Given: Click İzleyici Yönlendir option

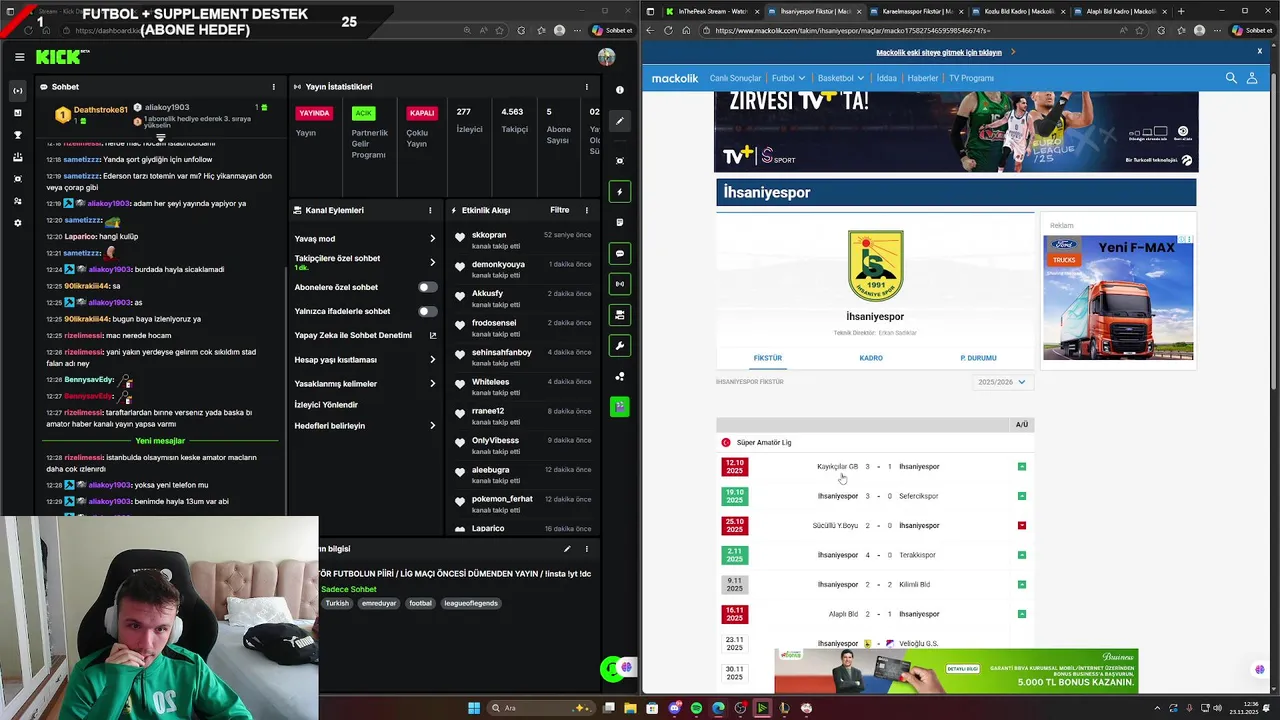Looking at the screenshot, I should click(x=326, y=405).
